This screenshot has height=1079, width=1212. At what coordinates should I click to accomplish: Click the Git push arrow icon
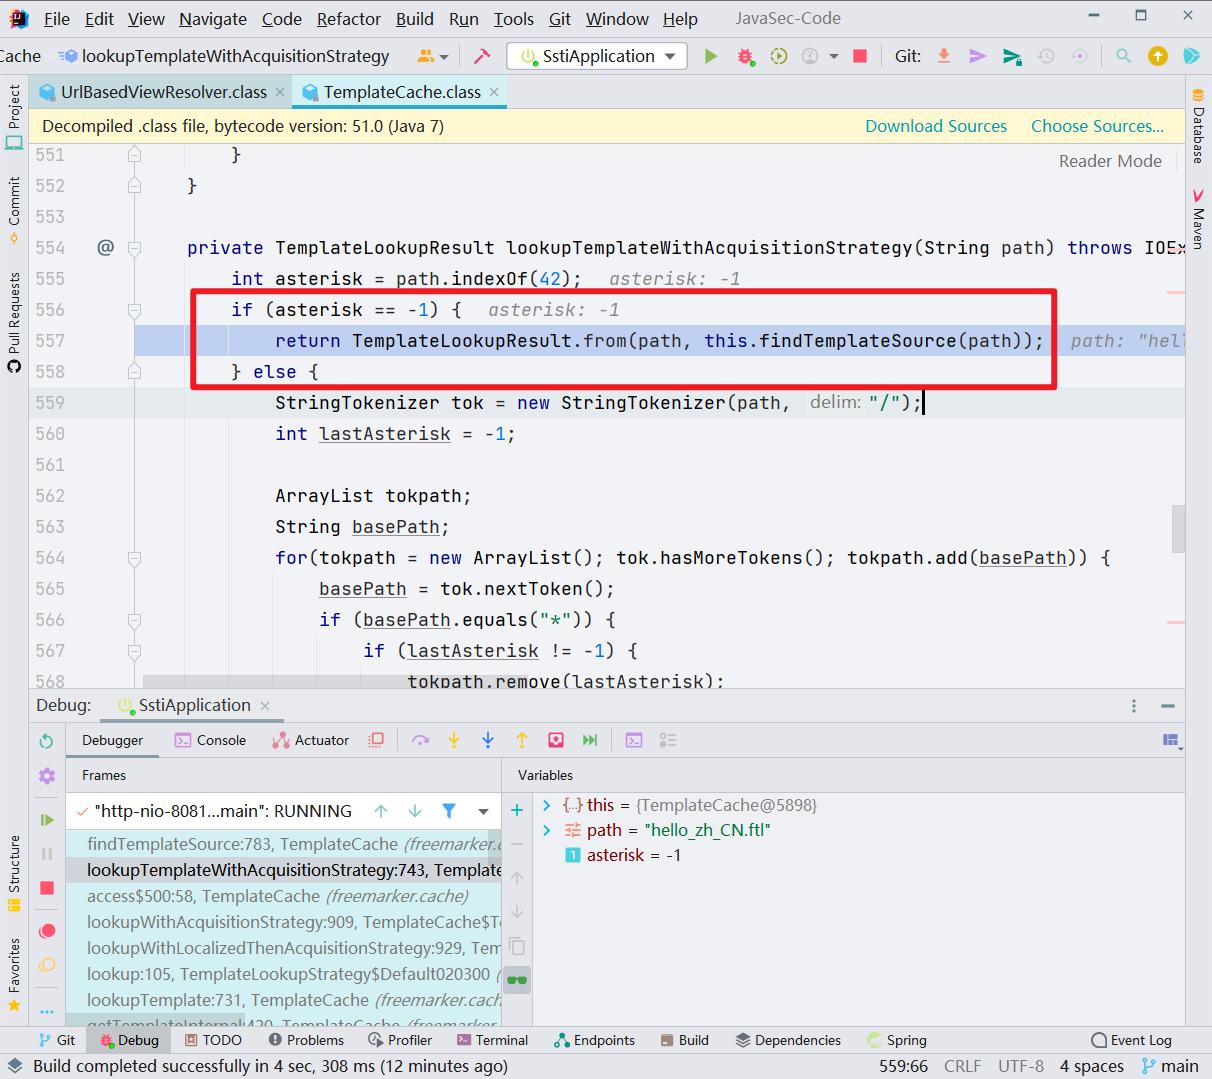(977, 56)
